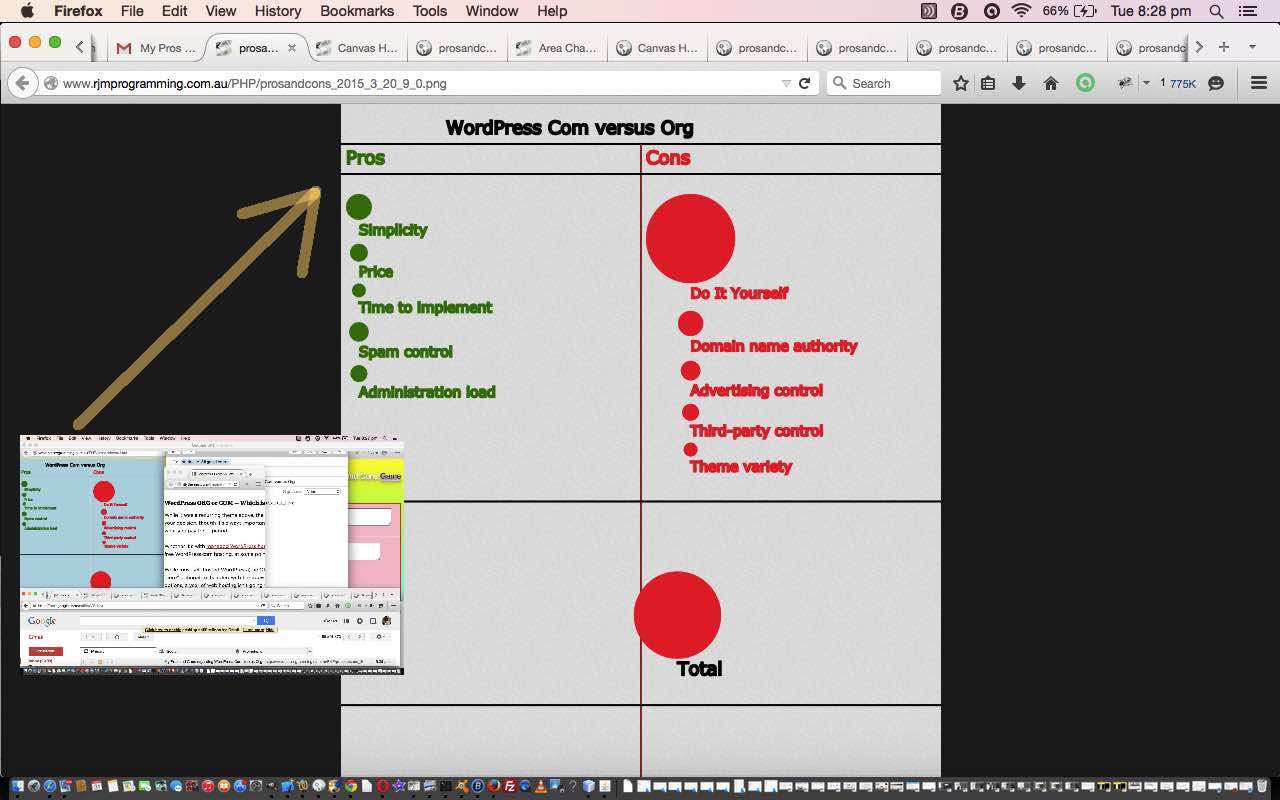
Task: Click the Price pro label
Action: (376, 272)
